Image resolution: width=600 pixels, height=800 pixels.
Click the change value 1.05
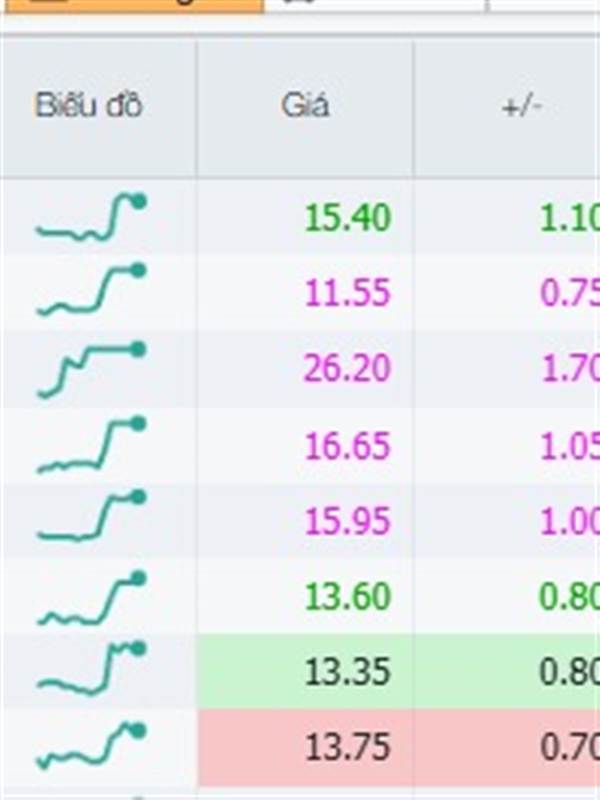pyautogui.click(x=568, y=446)
